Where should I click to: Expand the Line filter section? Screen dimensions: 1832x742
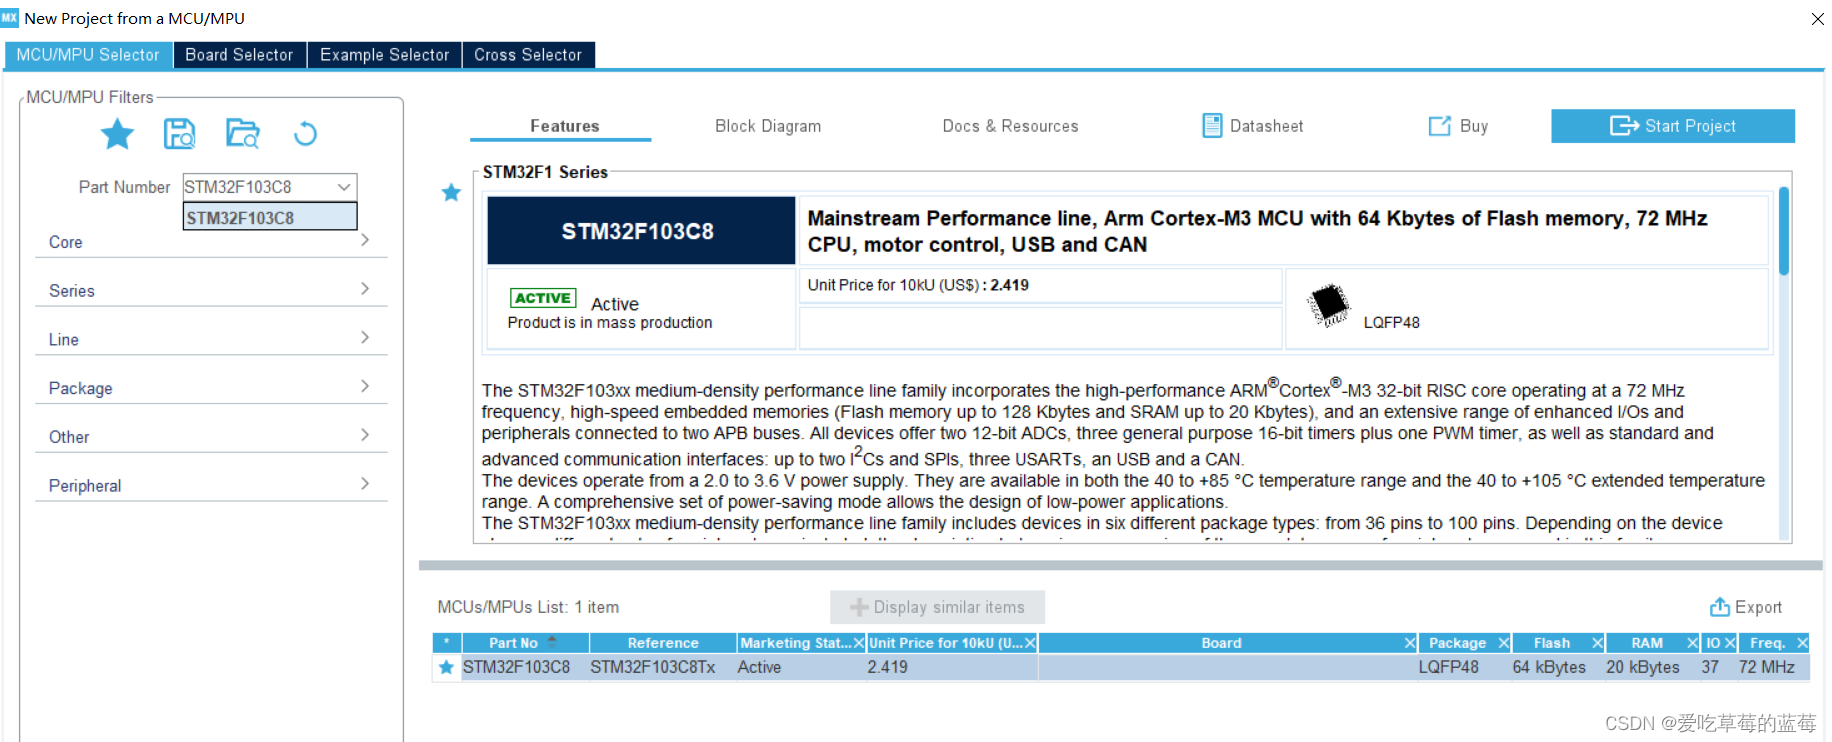coord(211,339)
